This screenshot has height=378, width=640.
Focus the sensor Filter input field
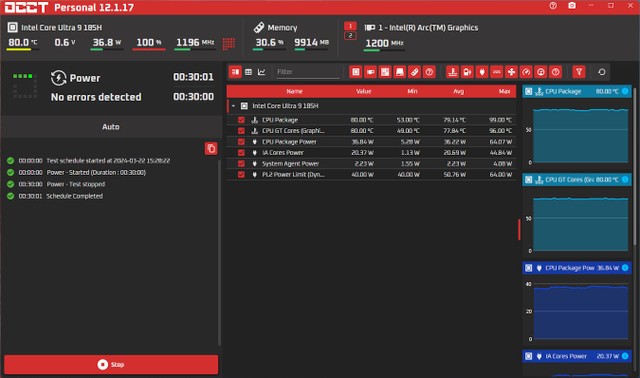pos(308,72)
